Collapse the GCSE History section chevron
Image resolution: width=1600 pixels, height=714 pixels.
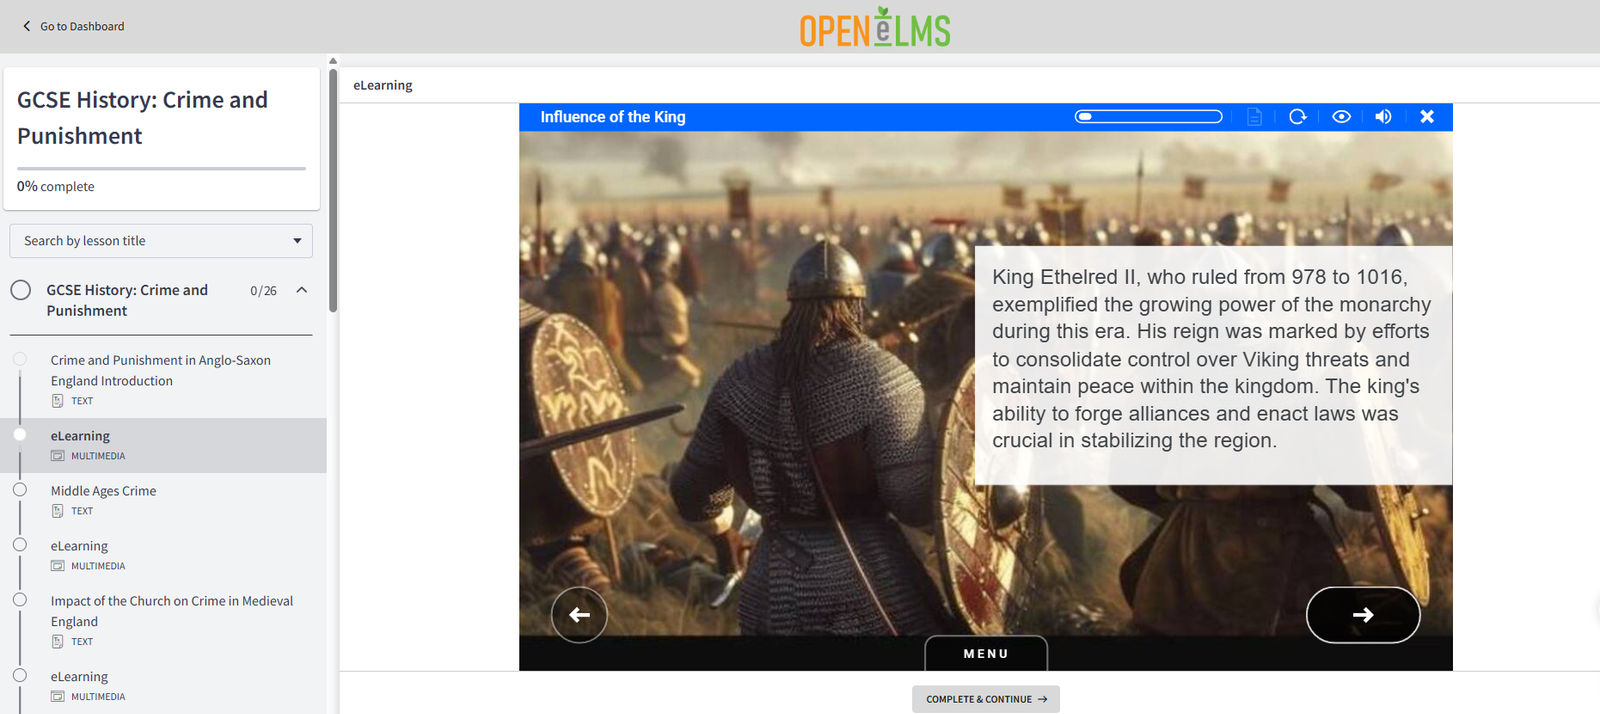(x=302, y=290)
